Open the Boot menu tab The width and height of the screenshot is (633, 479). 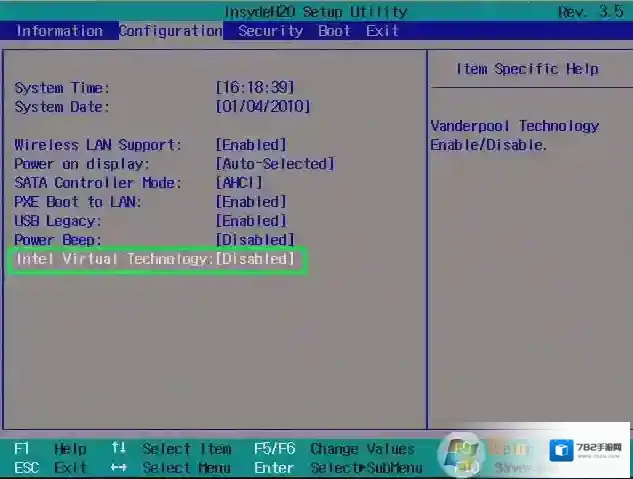coord(334,31)
